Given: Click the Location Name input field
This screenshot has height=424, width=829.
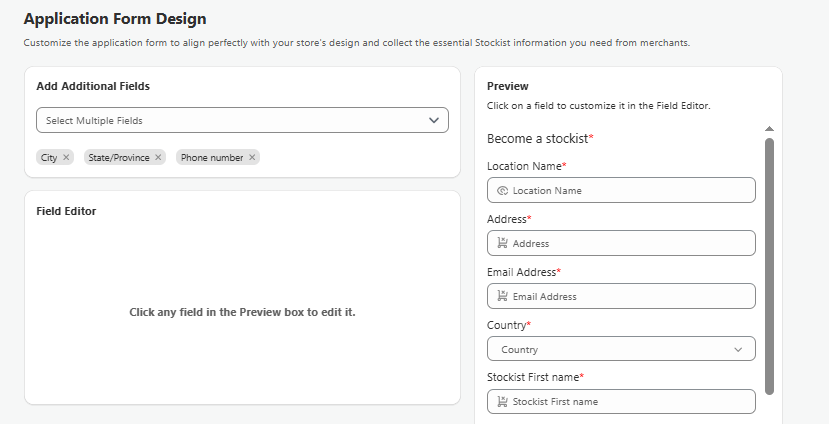Looking at the screenshot, I should pos(630,190).
